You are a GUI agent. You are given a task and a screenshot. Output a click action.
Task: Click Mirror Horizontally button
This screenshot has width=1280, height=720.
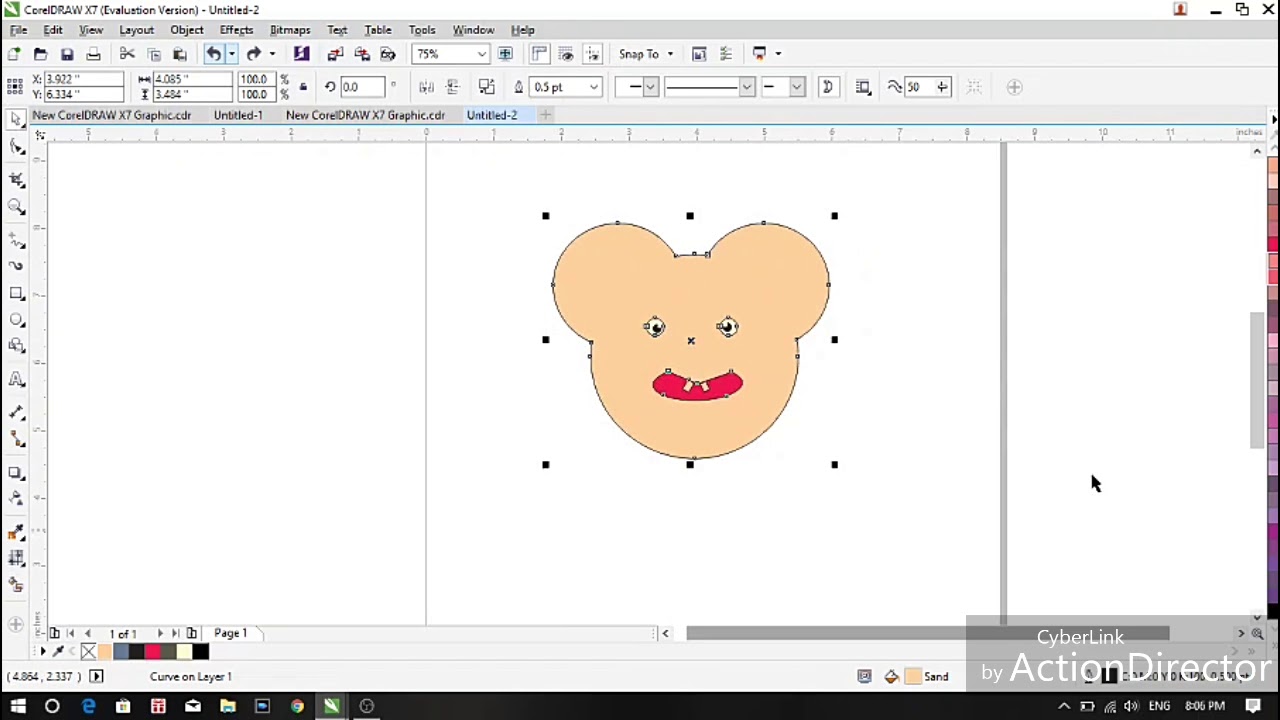click(x=427, y=87)
